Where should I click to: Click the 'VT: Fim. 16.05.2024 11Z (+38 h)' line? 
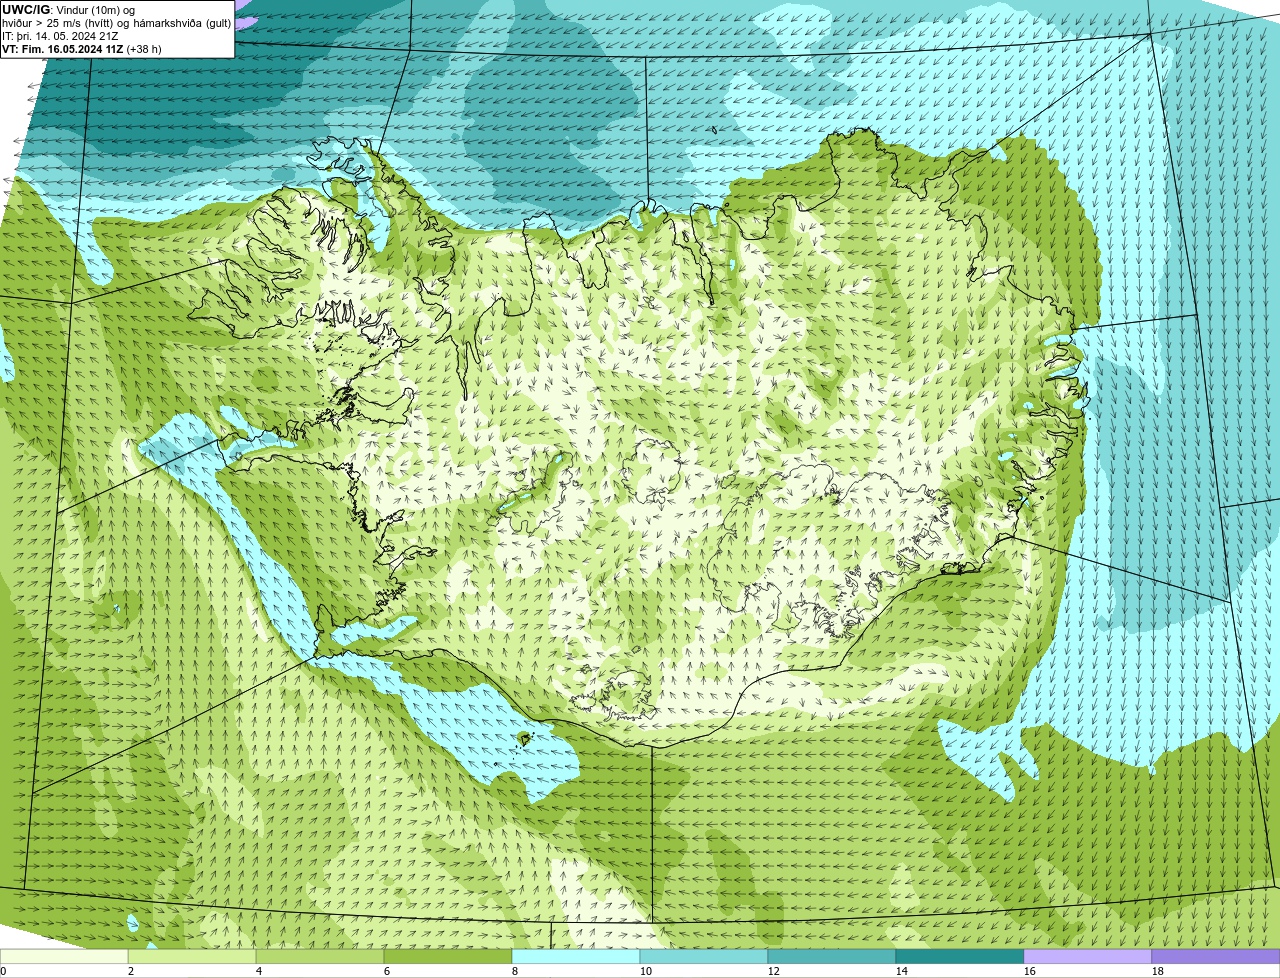coord(82,48)
